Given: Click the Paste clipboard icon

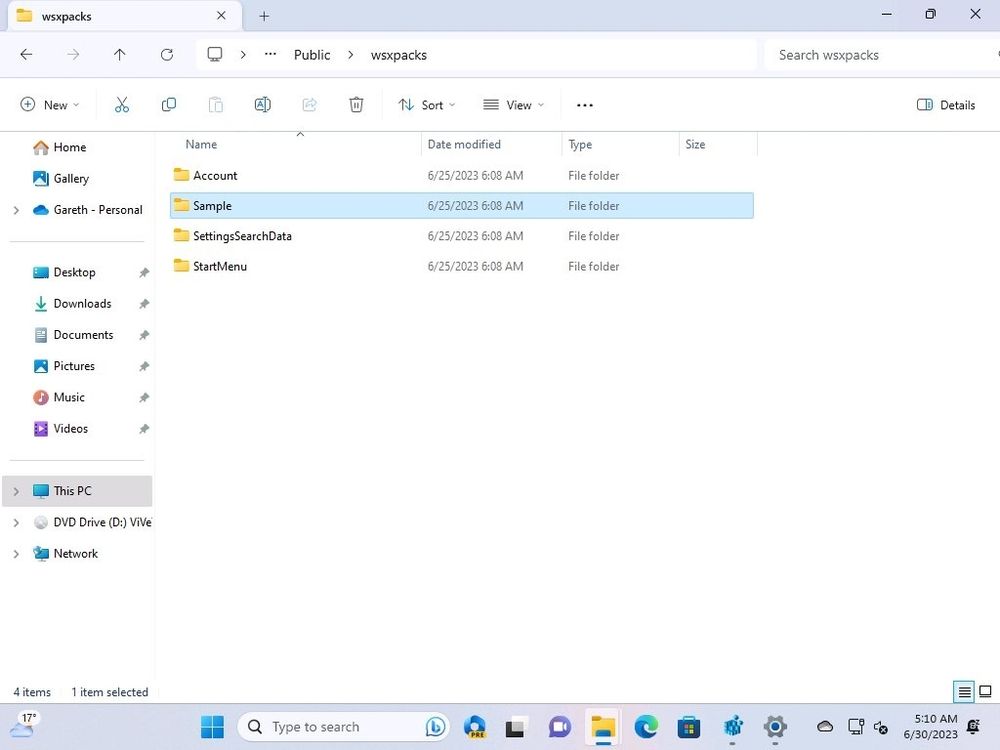Looking at the screenshot, I should [216, 105].
